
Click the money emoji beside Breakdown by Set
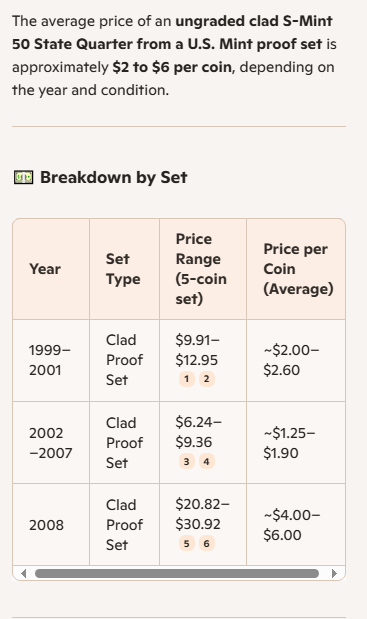click(24, 177)
